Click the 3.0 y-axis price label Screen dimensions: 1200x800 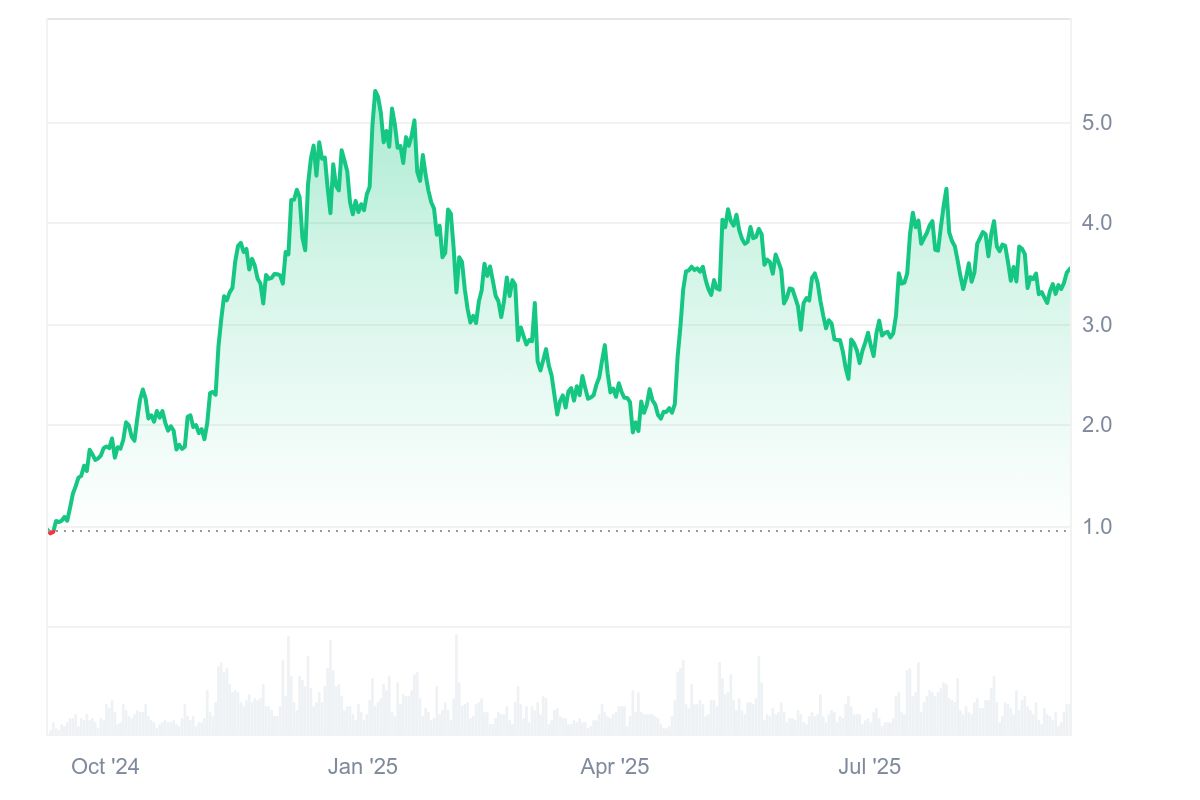(1097, 325)
